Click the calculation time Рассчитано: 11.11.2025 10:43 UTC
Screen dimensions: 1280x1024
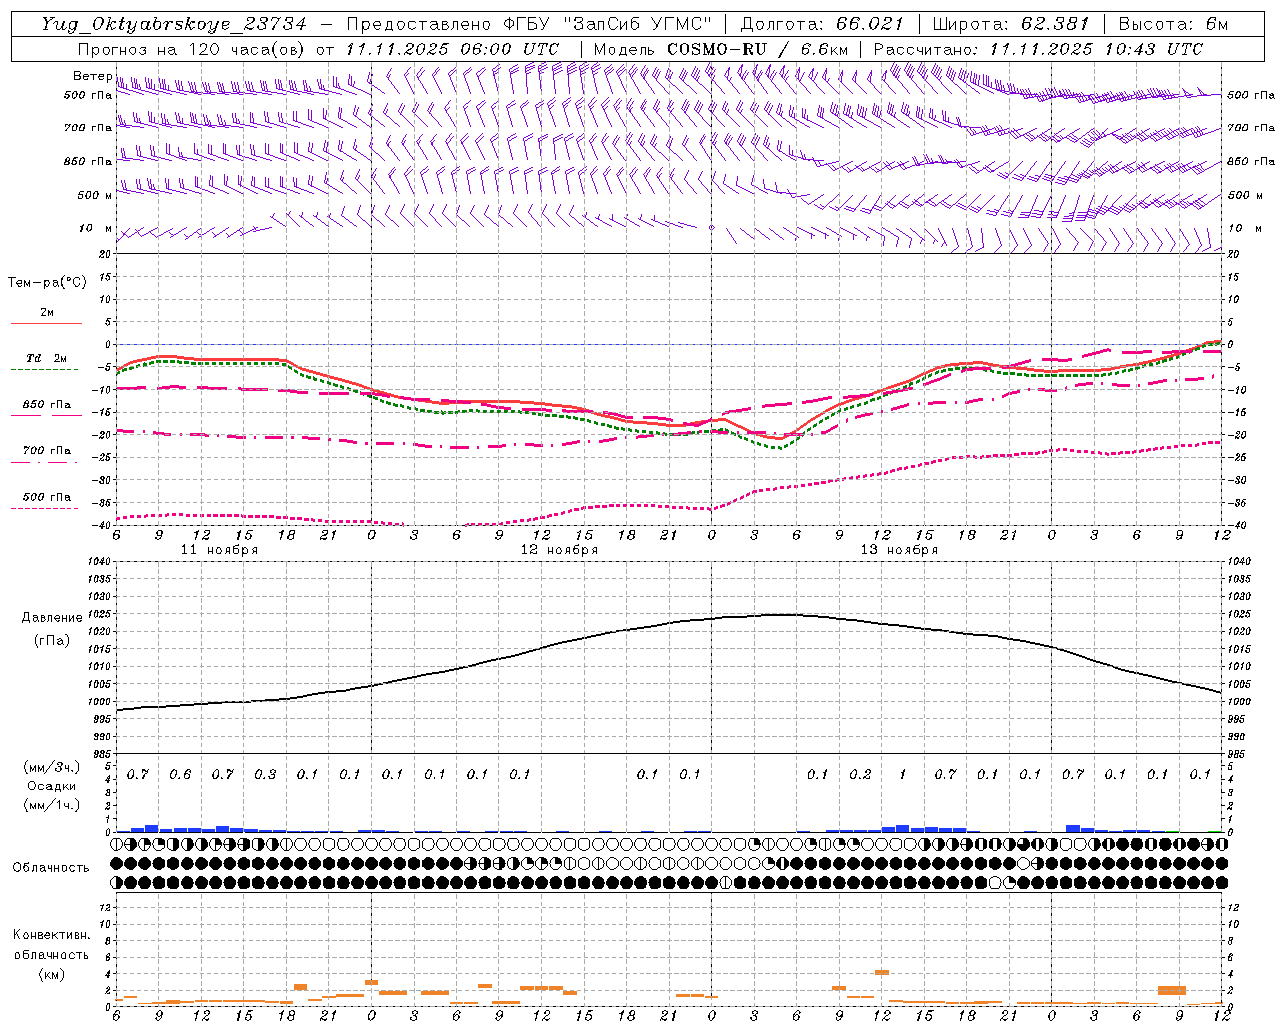click(1038, 49)
